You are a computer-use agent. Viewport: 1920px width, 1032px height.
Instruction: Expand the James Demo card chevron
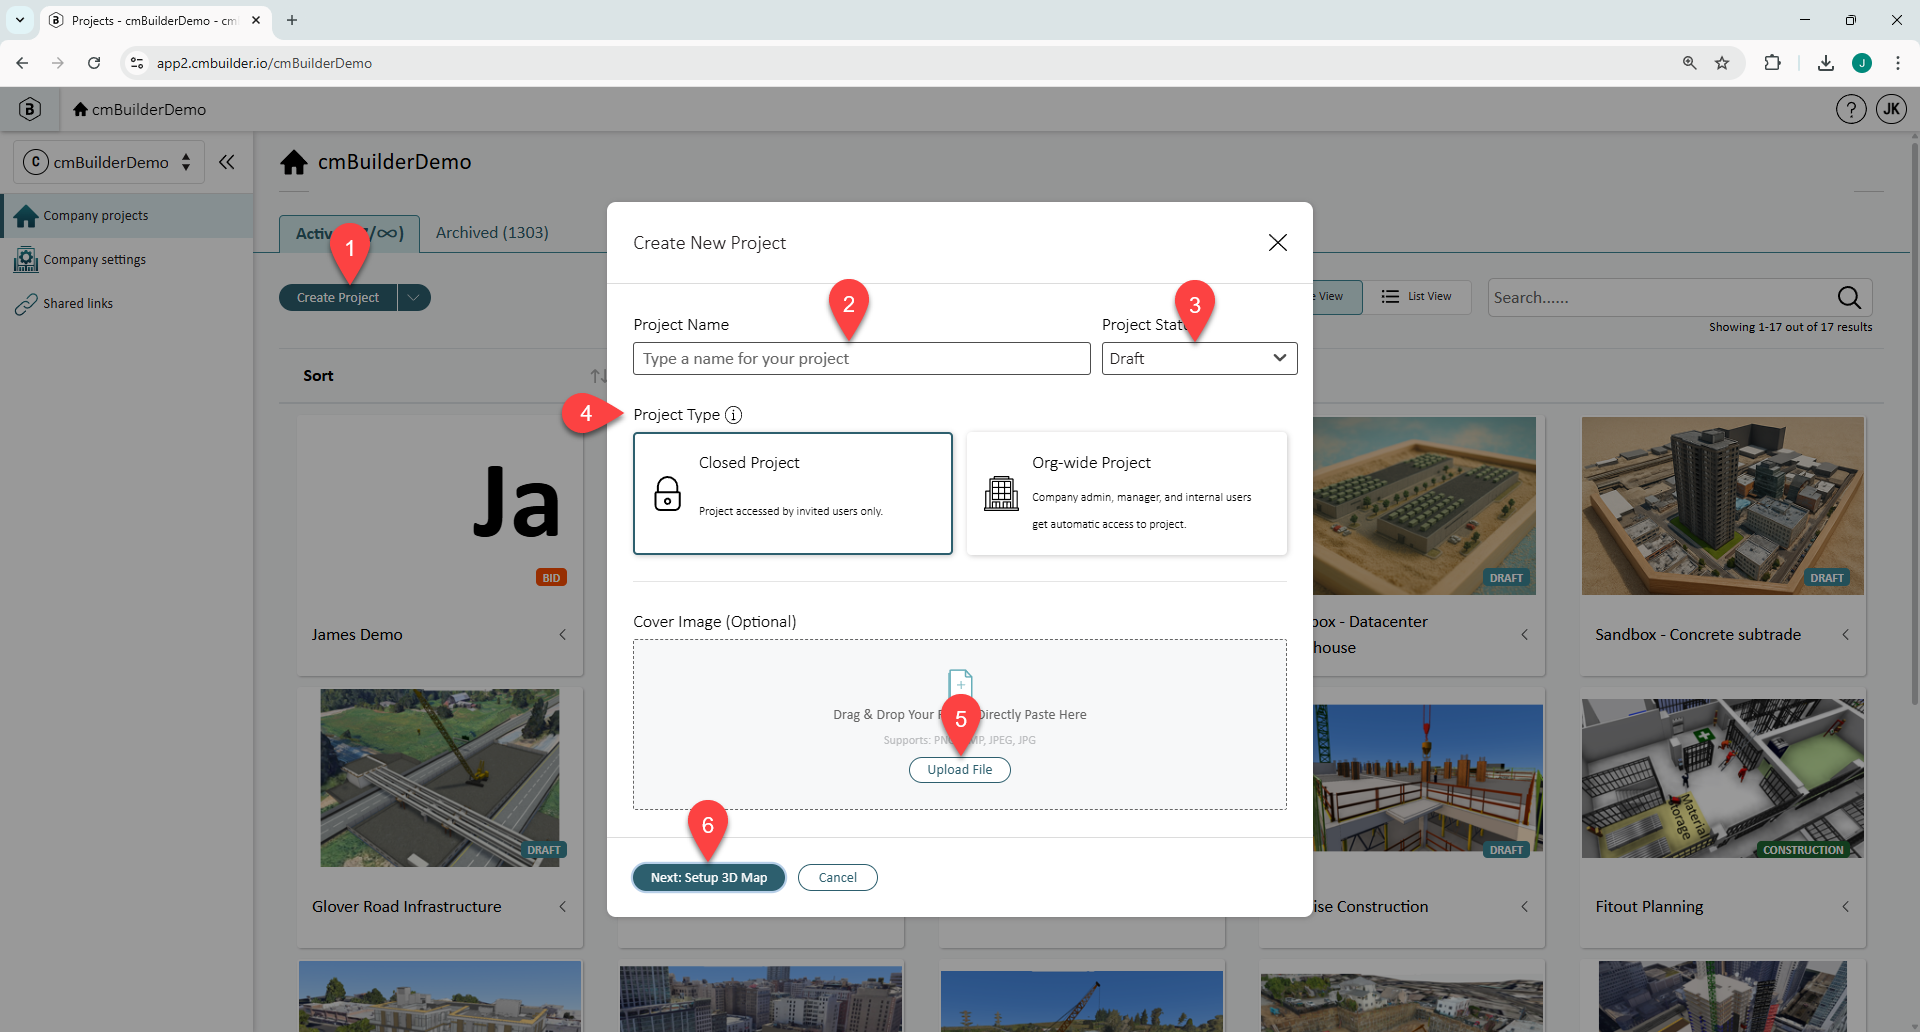[563, 635]
